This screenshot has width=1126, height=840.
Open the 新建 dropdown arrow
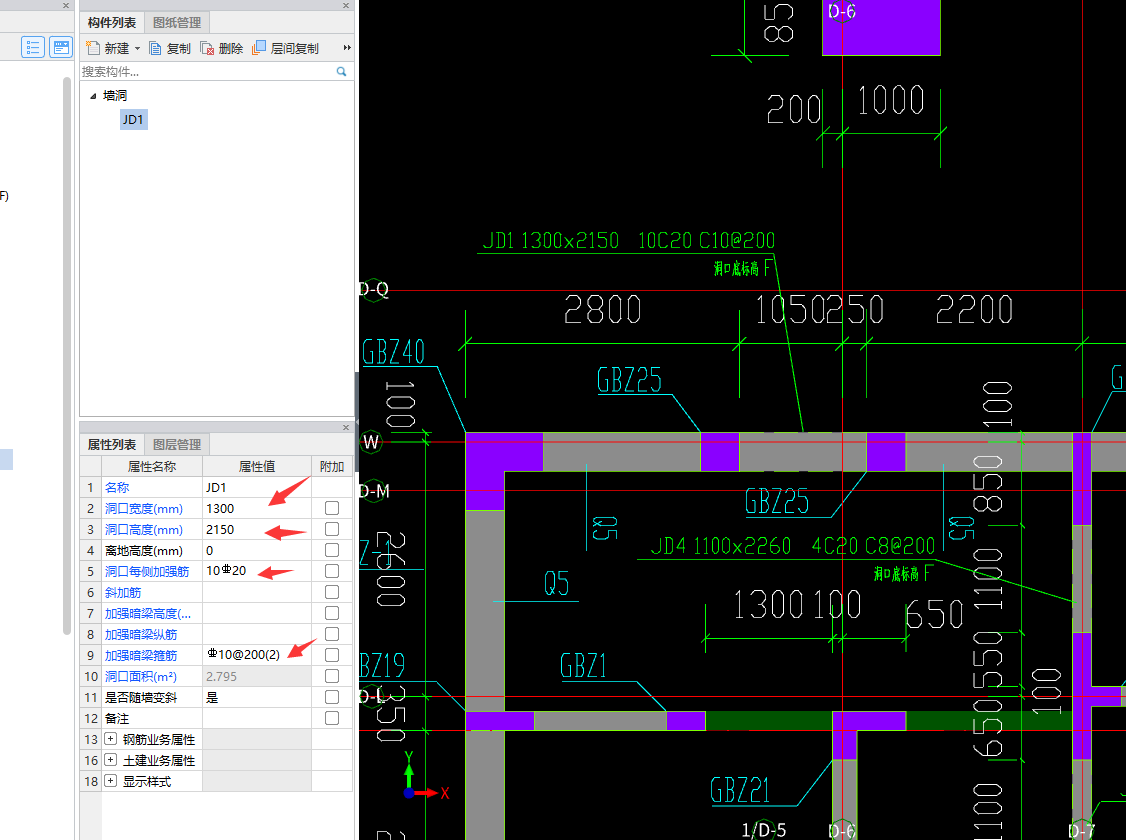(x=137, y=48)
